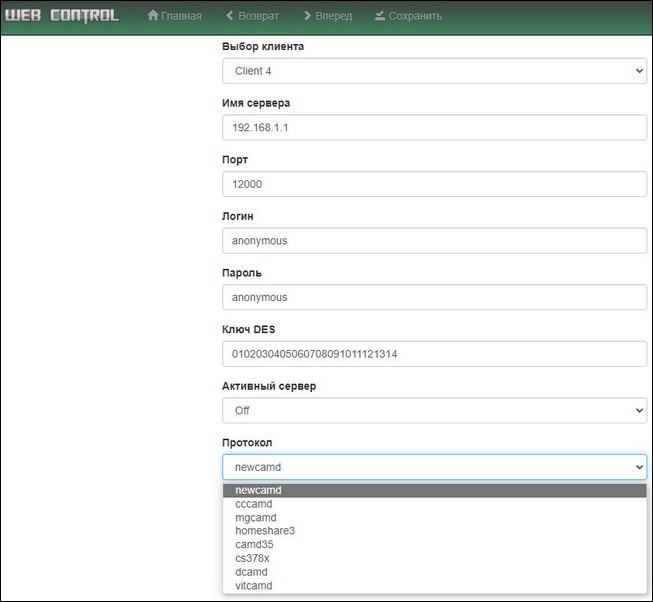Select vitcamd option in protocol list
The height and width of the screenshot is (602, 653).
point(434,586)
